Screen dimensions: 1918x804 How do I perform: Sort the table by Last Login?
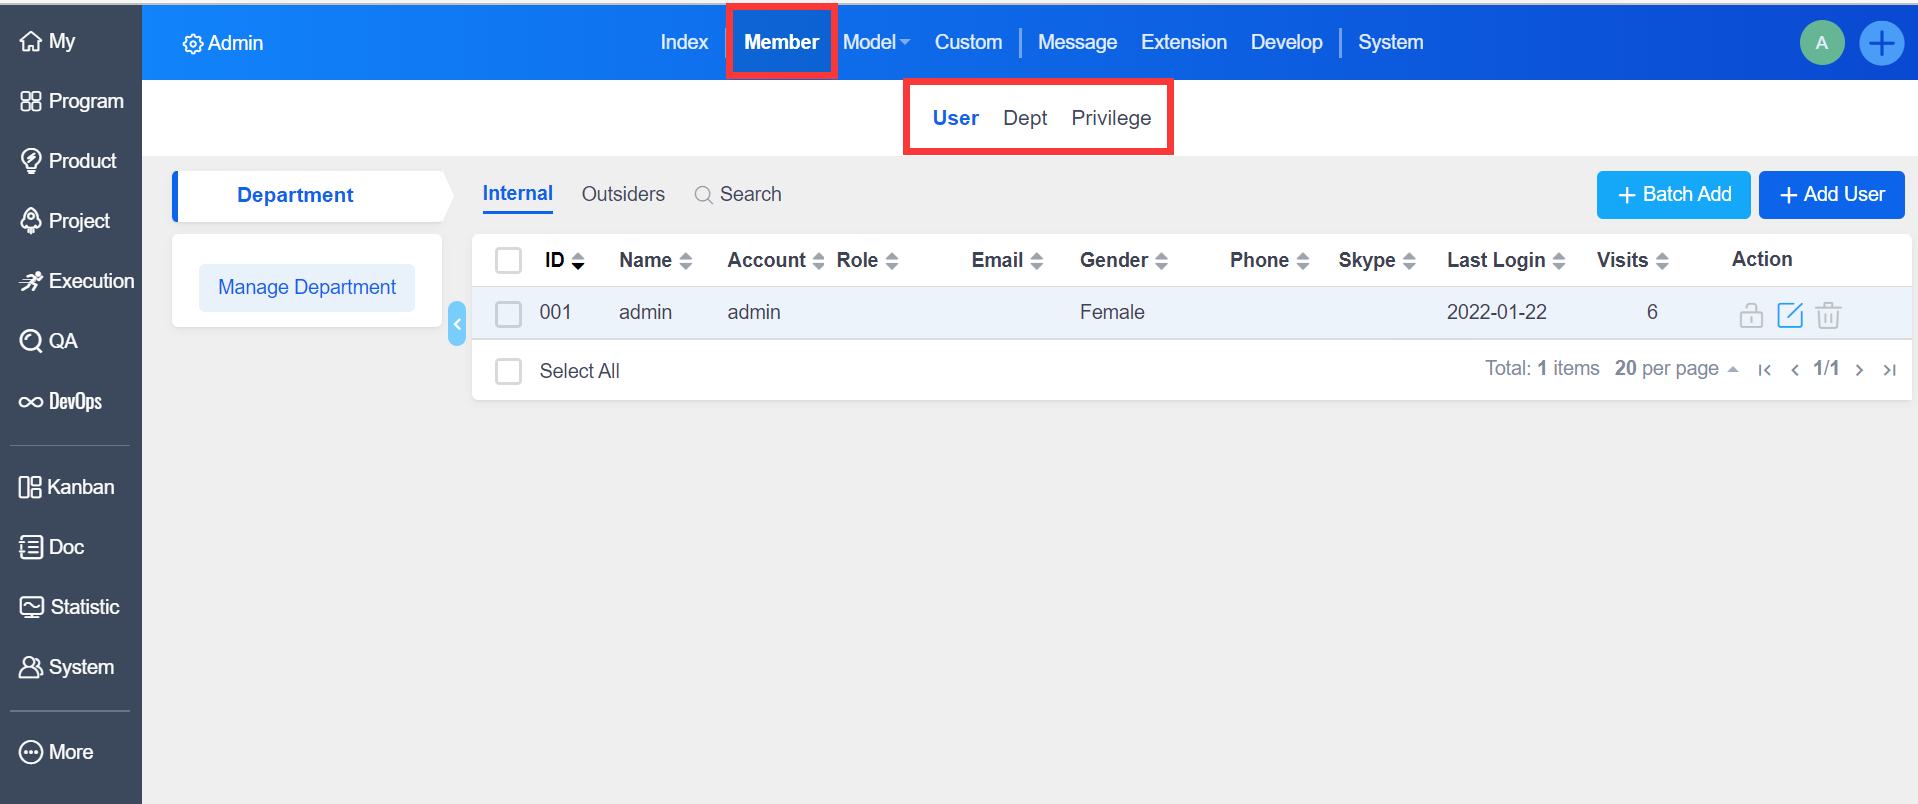coord(1505,260)
